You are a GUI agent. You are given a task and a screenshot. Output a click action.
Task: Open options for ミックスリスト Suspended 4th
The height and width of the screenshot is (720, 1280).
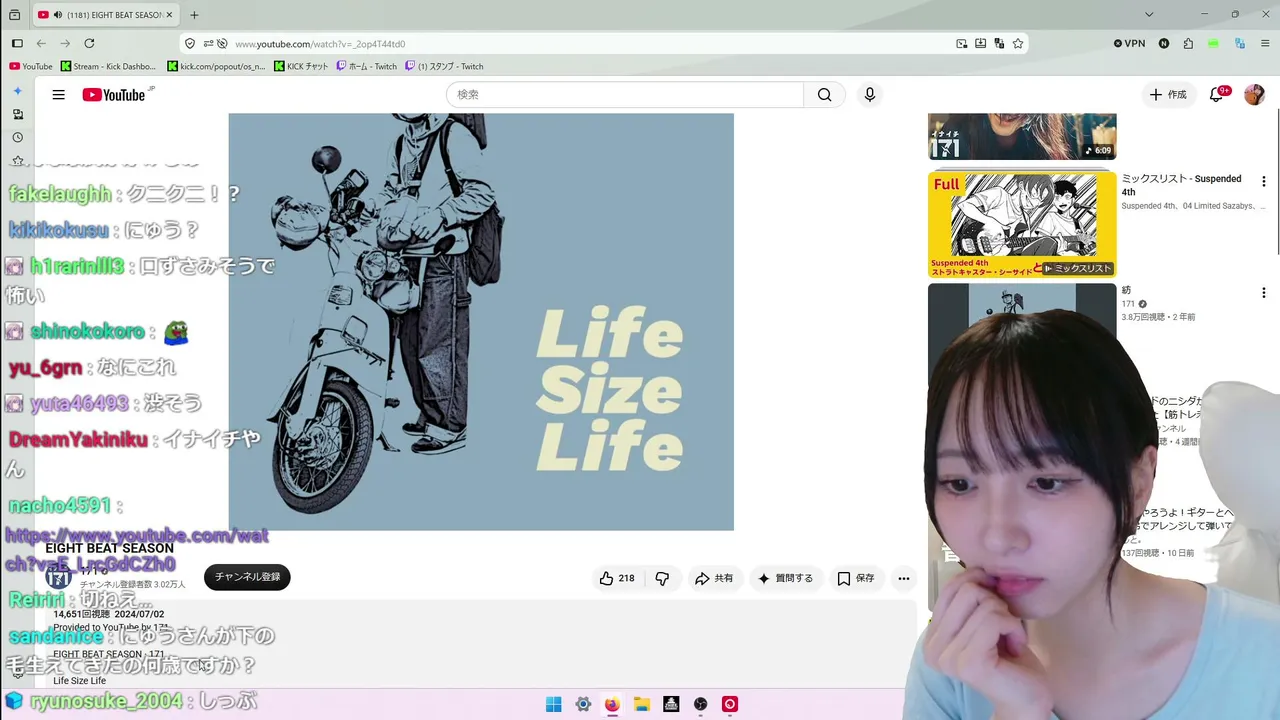pyautogui.click(x=1263, y=182)
